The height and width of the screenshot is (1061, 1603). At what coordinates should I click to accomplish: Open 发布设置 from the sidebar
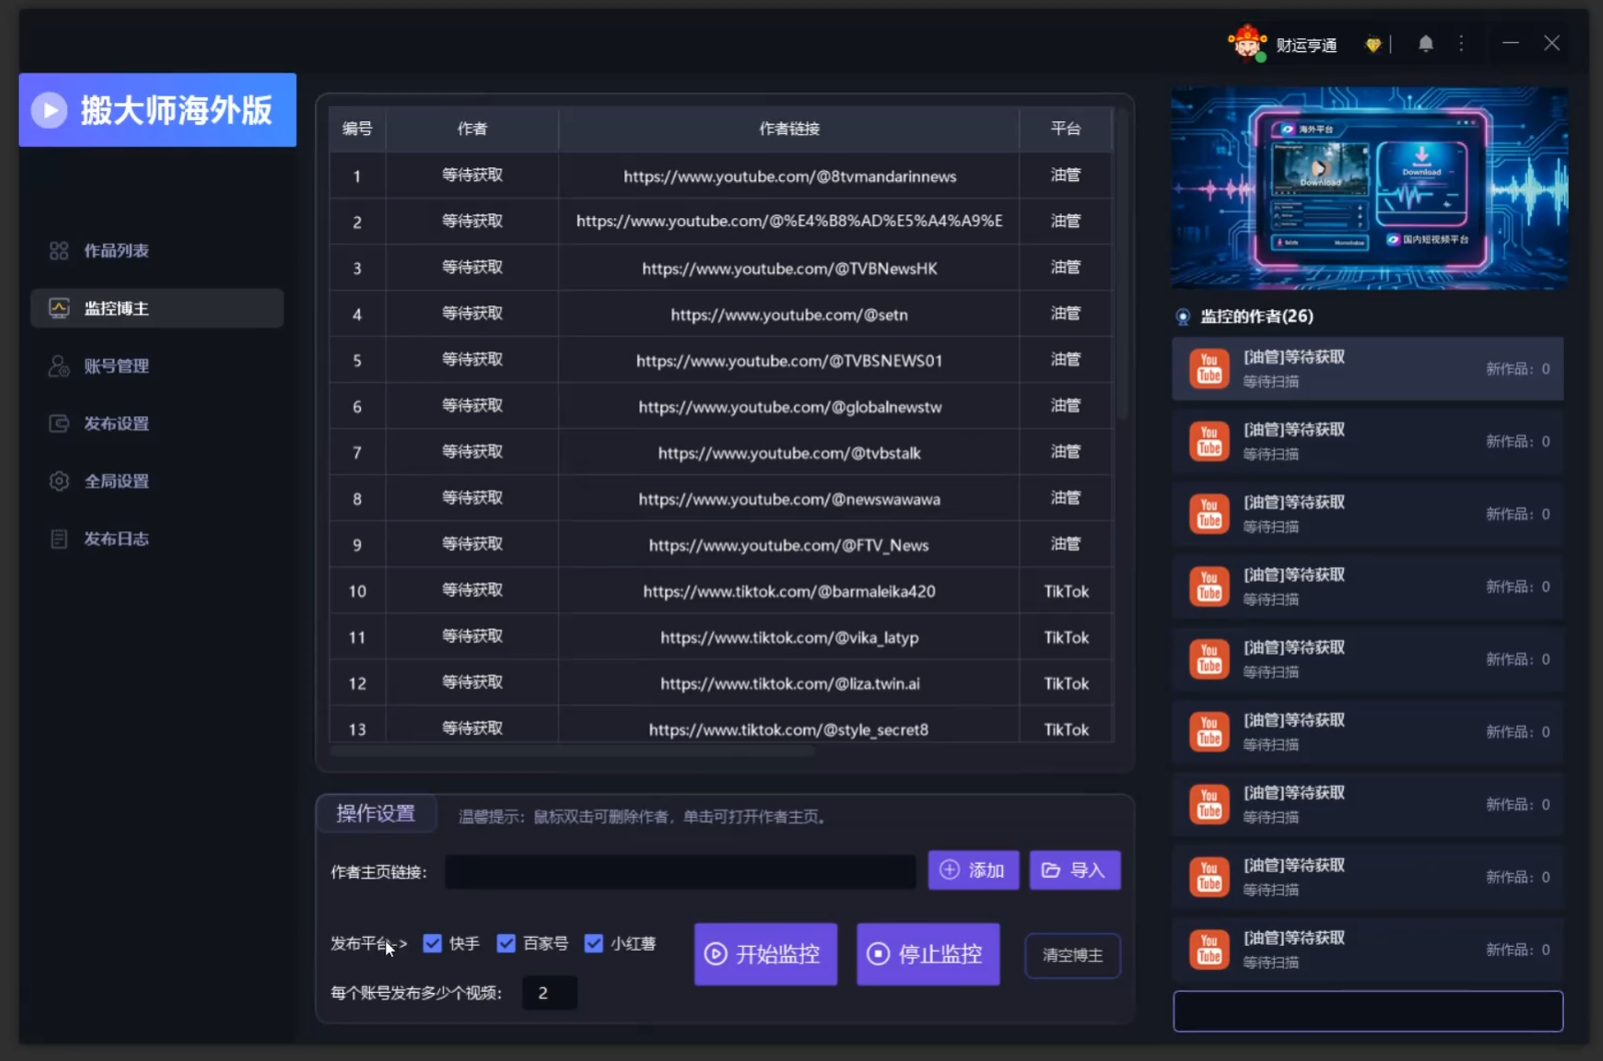(x=116, y=424)
